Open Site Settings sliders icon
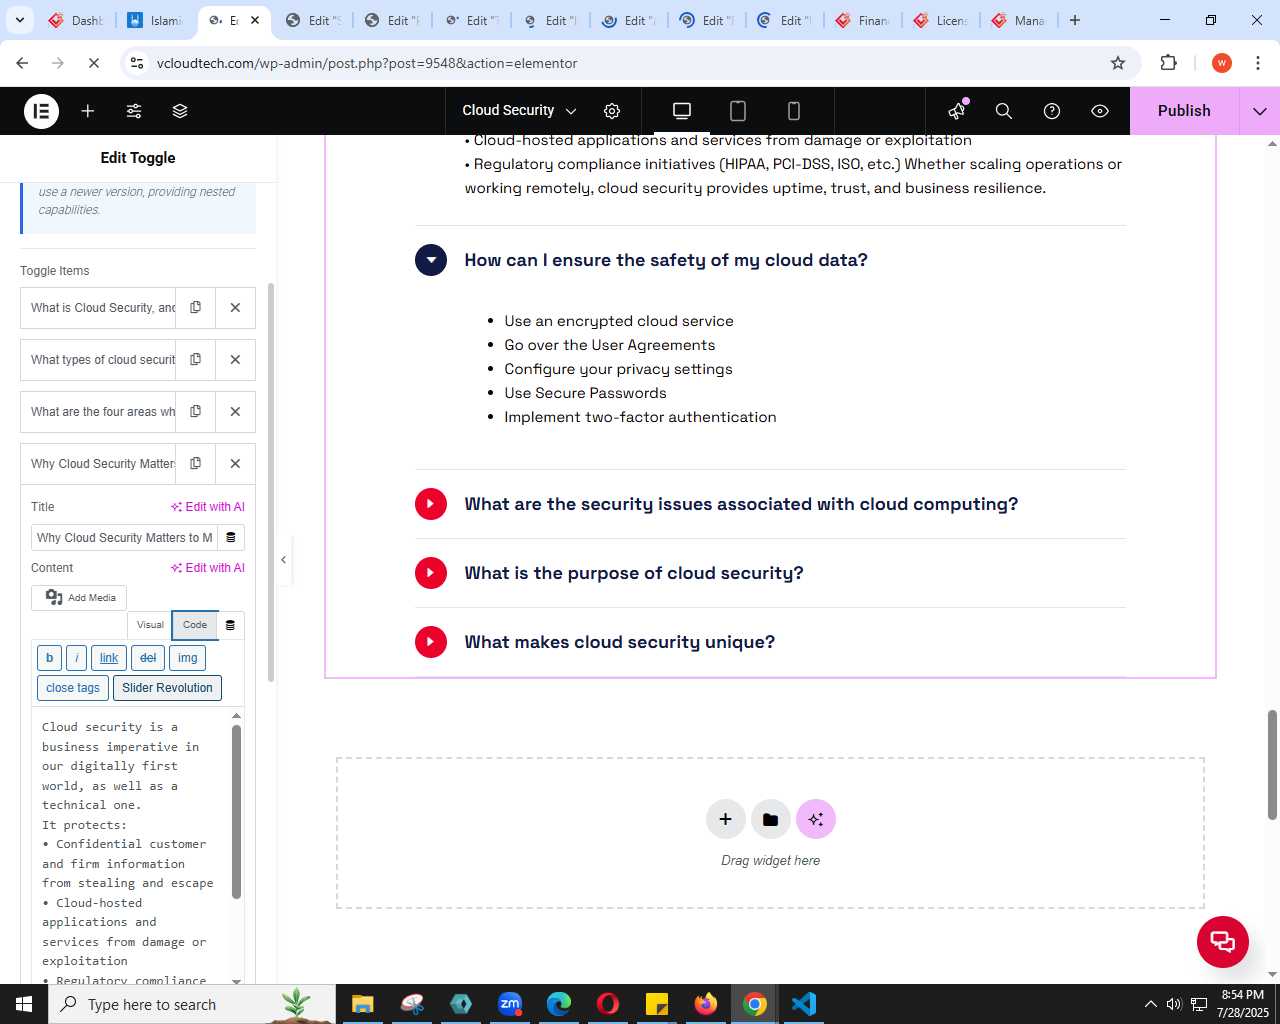Image resolution: width=1280 pixels, height=1024 pixels. [134, 111]
